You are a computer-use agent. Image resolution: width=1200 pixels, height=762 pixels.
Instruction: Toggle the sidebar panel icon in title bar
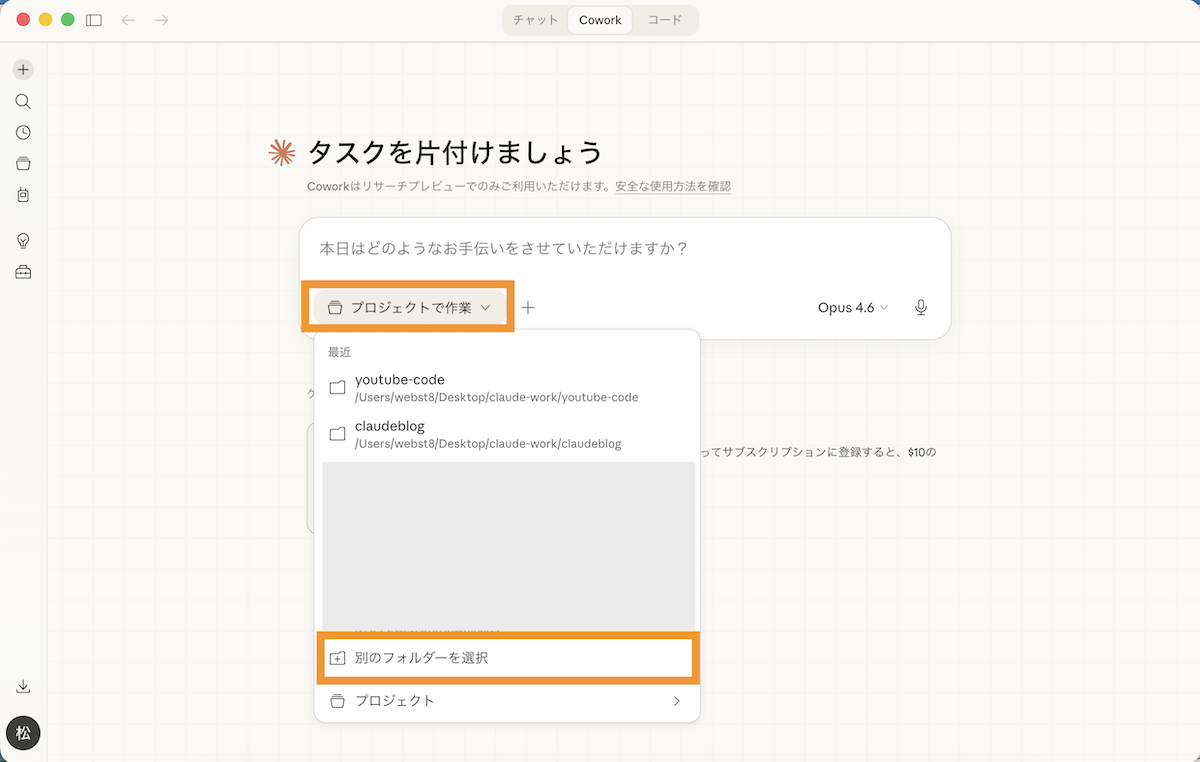94,20
